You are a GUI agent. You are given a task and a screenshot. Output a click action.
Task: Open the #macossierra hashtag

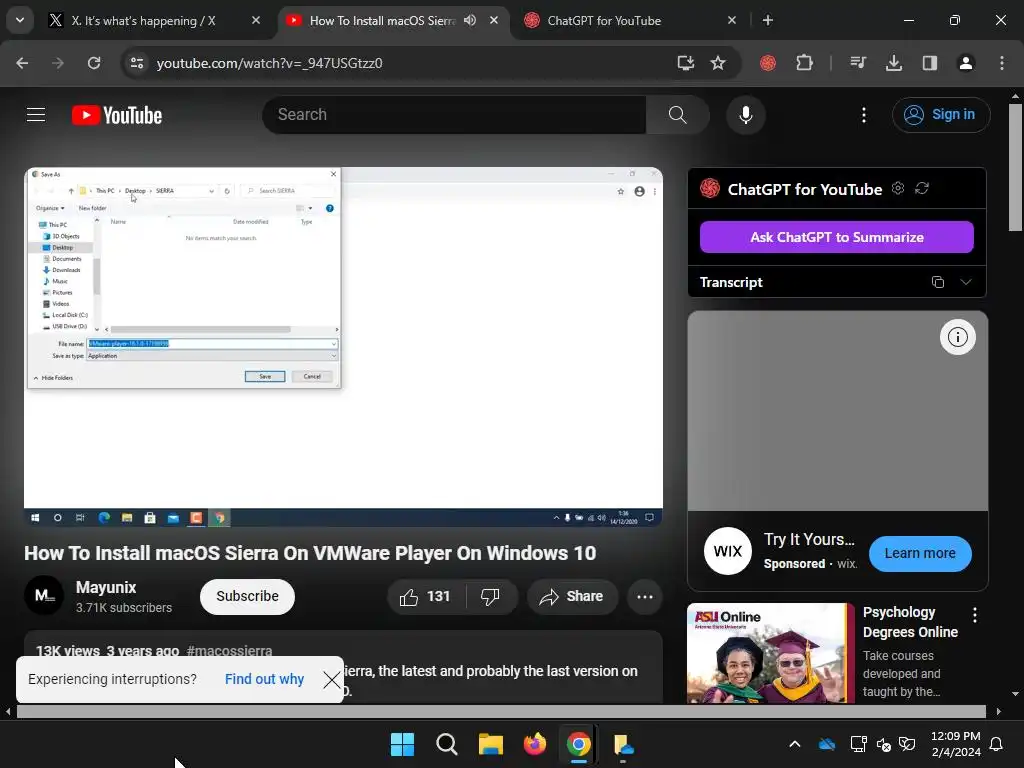pyautogui.click(x=229, y=651)
